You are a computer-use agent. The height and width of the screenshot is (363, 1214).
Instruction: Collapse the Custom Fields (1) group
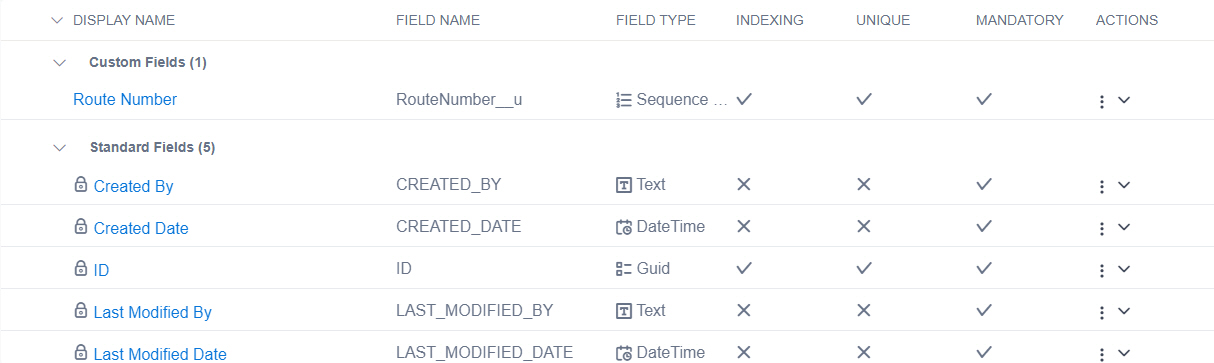[x=59, y=62]
